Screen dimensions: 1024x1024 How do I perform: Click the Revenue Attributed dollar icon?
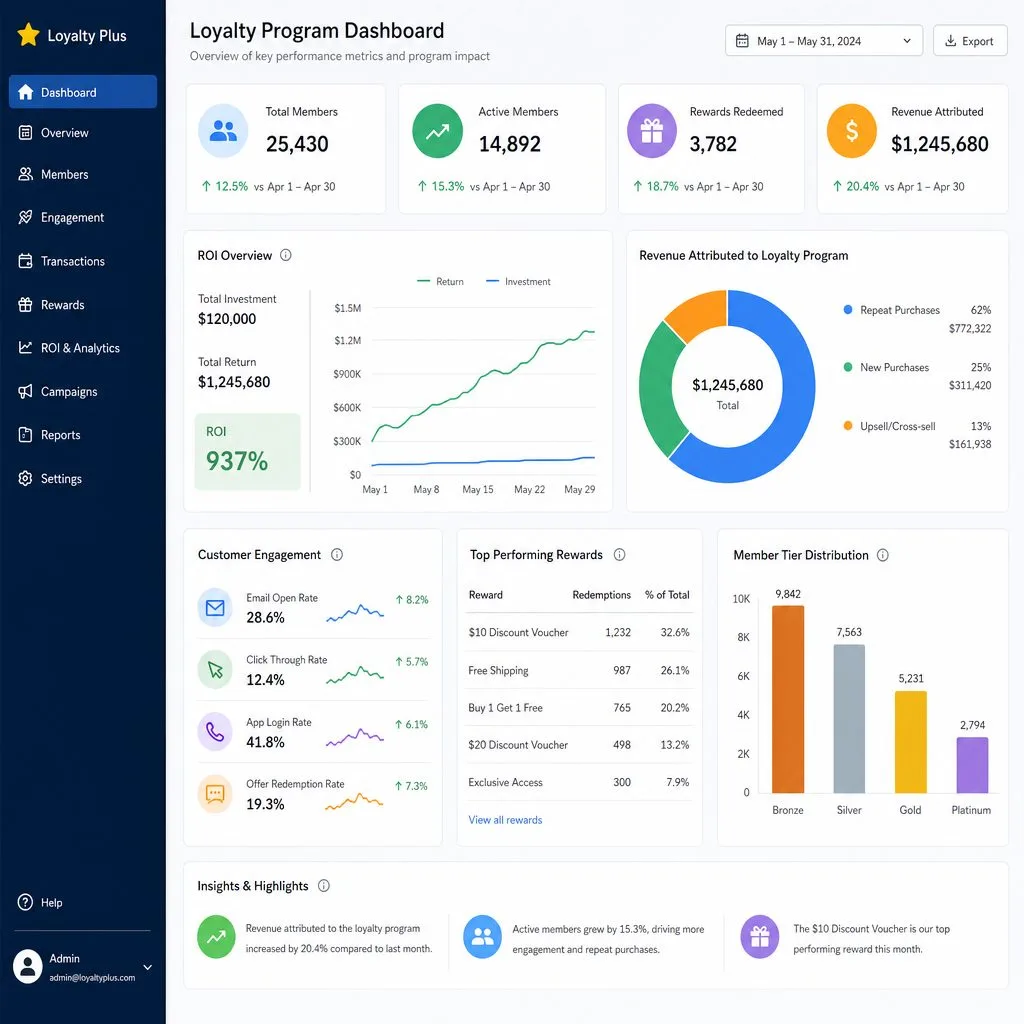(x=852, y=131)
